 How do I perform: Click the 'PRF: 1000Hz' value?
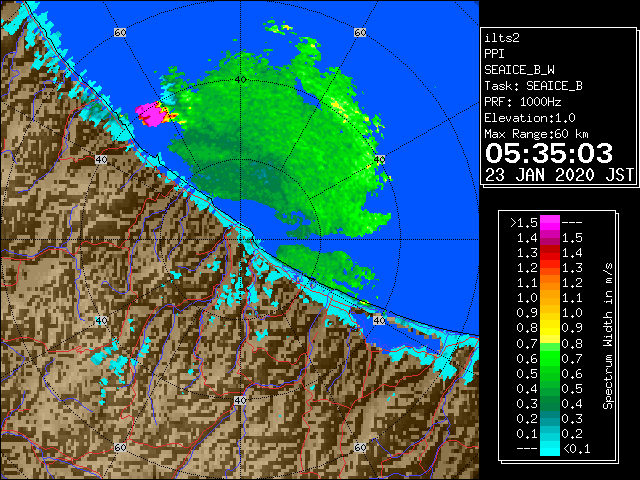523,102
